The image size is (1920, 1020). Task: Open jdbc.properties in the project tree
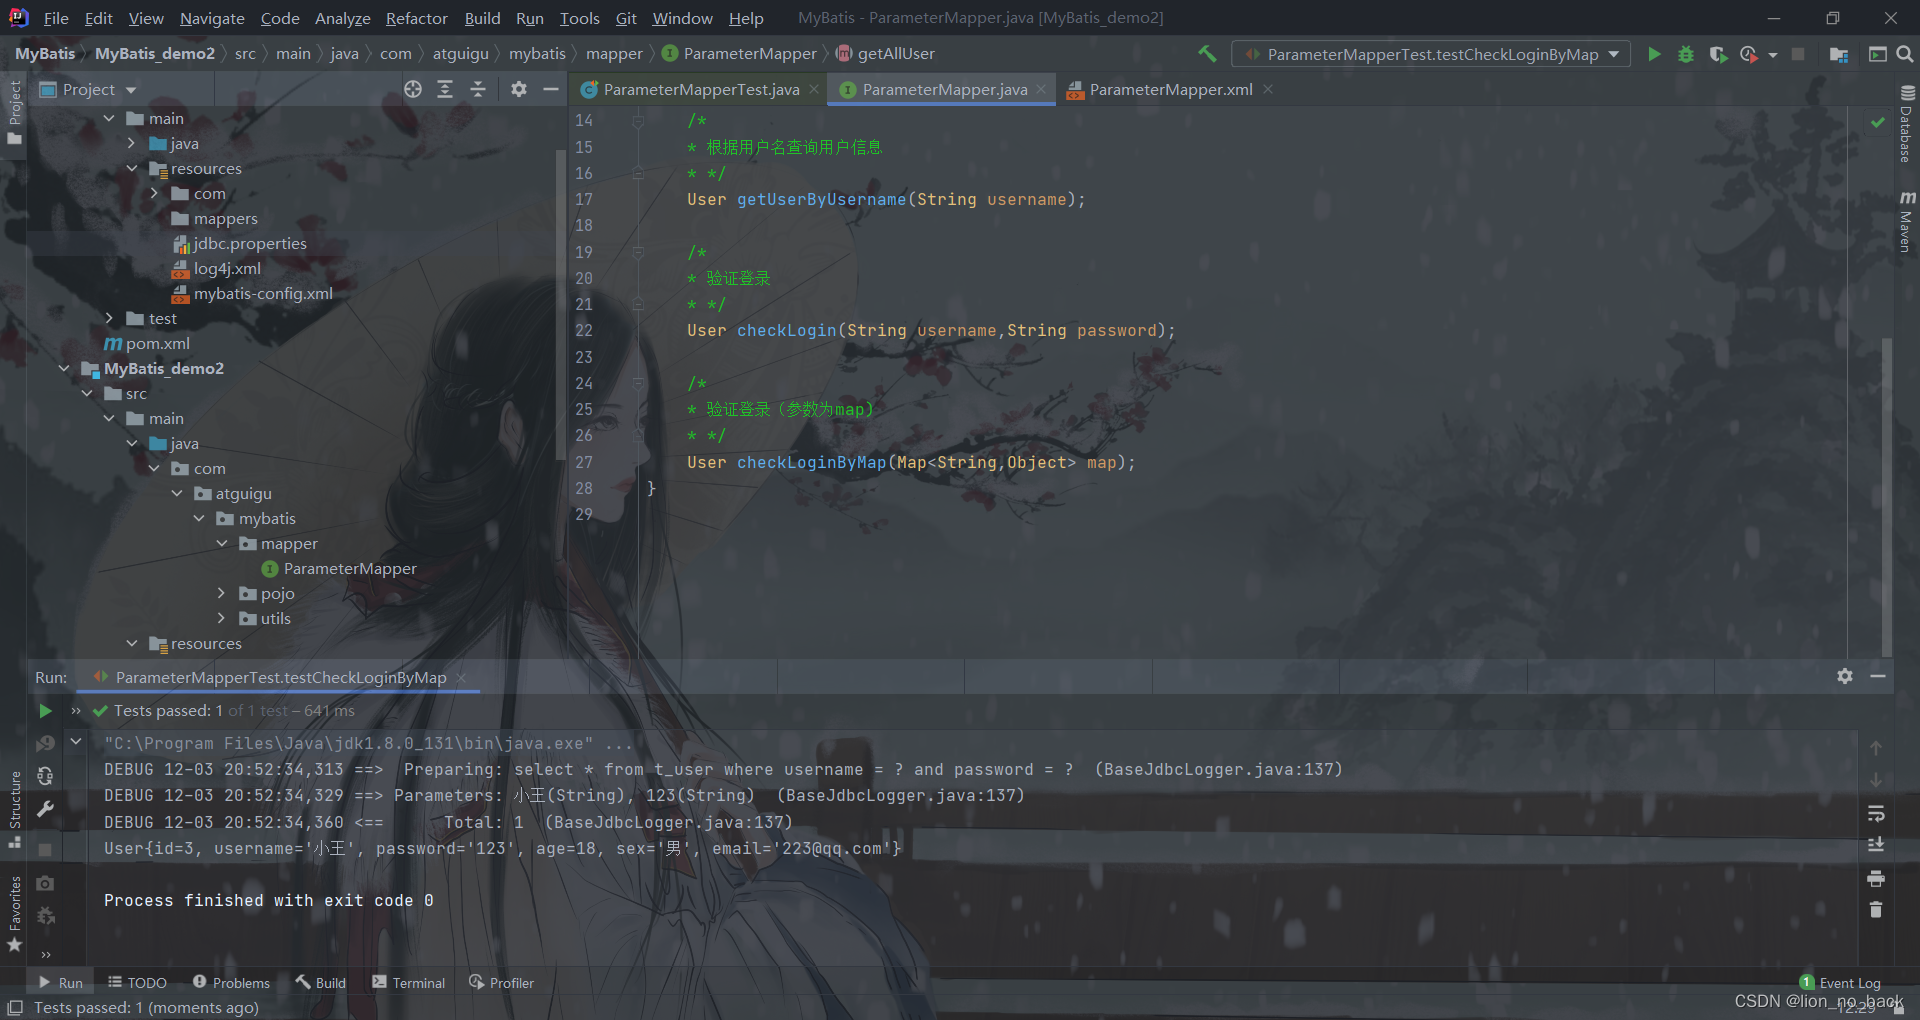[250, 243]
